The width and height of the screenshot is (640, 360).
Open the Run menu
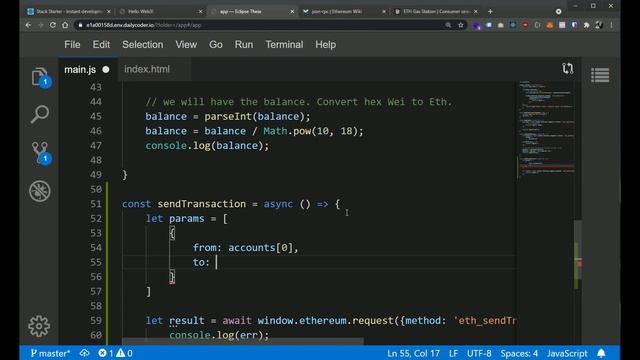tap(244, 44)
